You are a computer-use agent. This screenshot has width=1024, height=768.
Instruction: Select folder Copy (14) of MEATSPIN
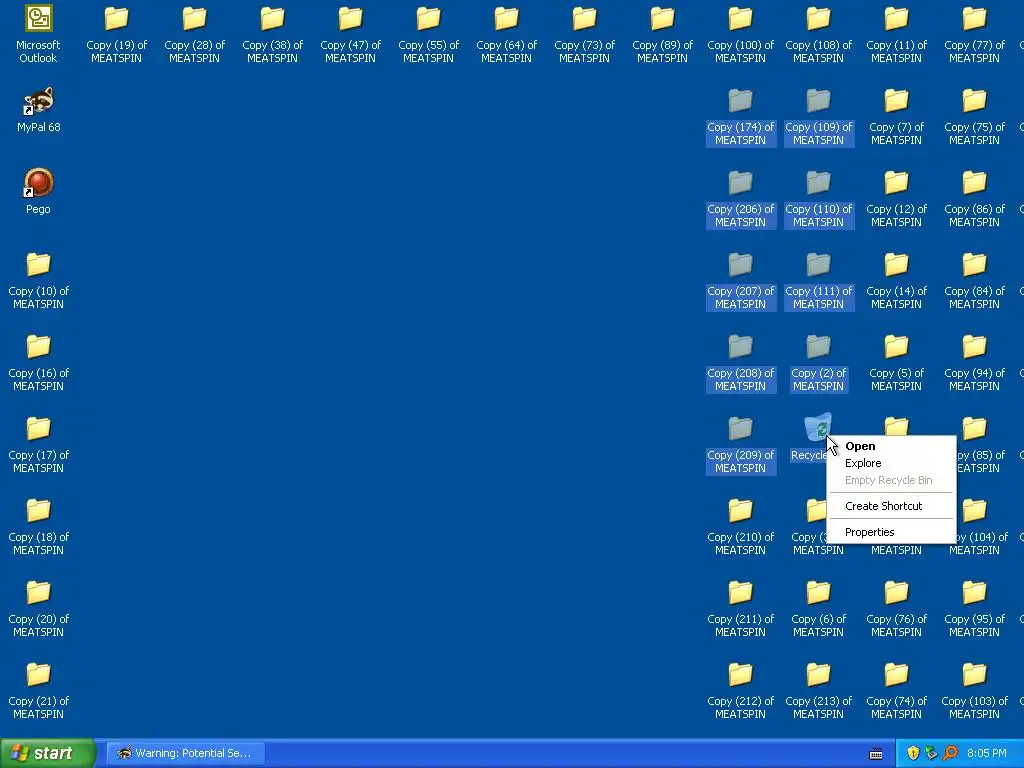coord(896,280)
